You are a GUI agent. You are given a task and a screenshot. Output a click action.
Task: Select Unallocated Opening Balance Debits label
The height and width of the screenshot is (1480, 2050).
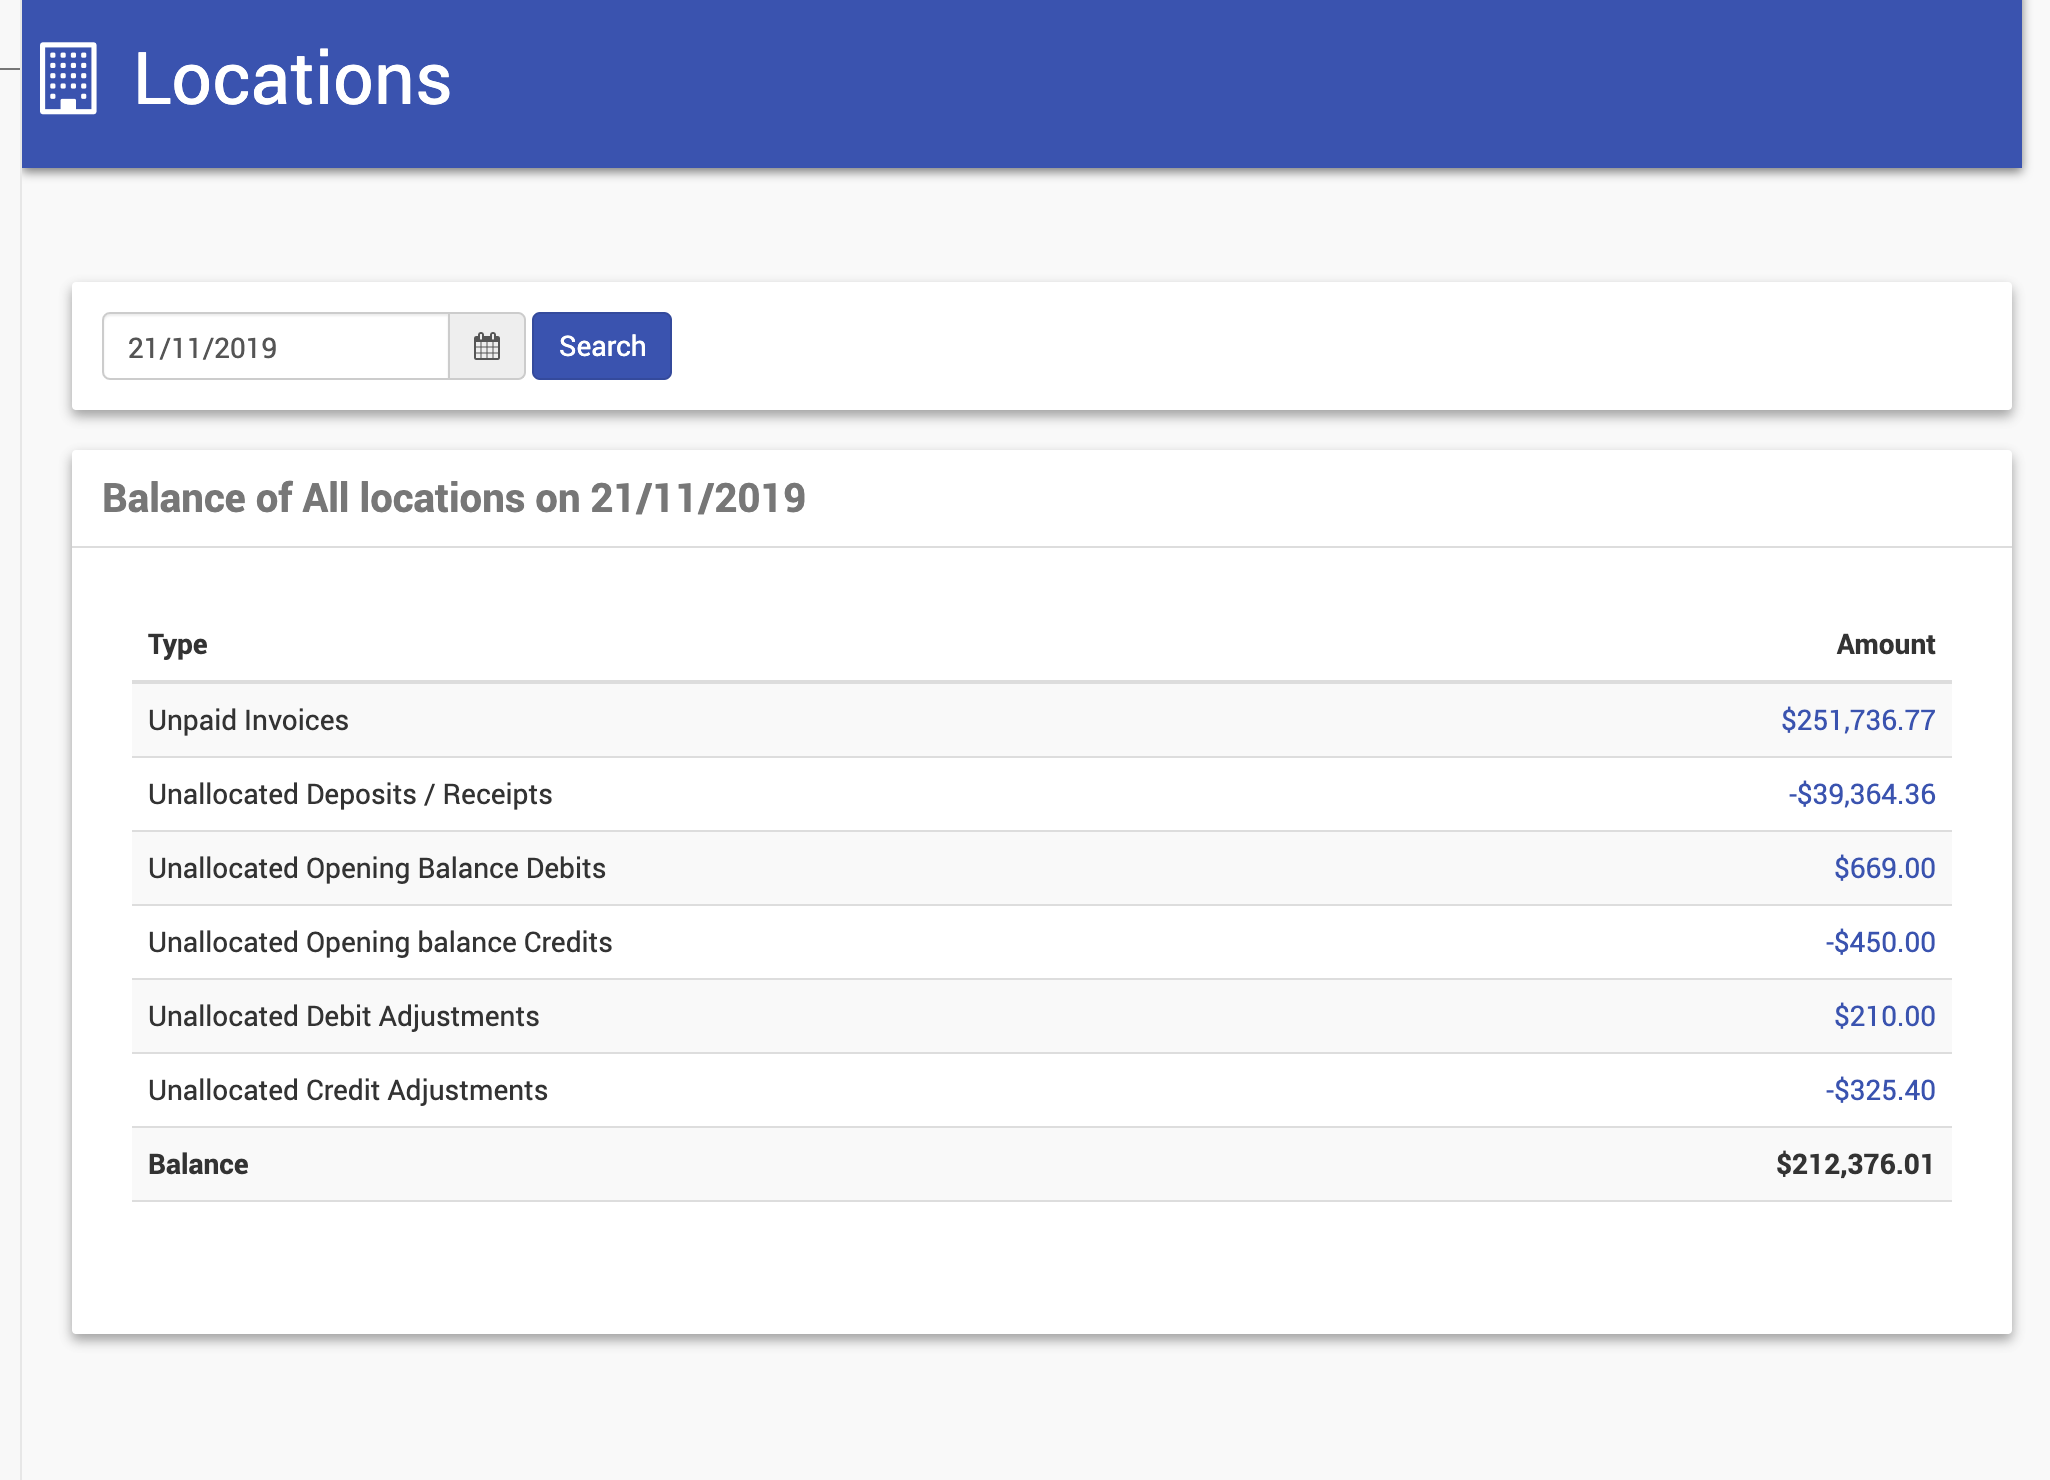[x=377, y=868]
